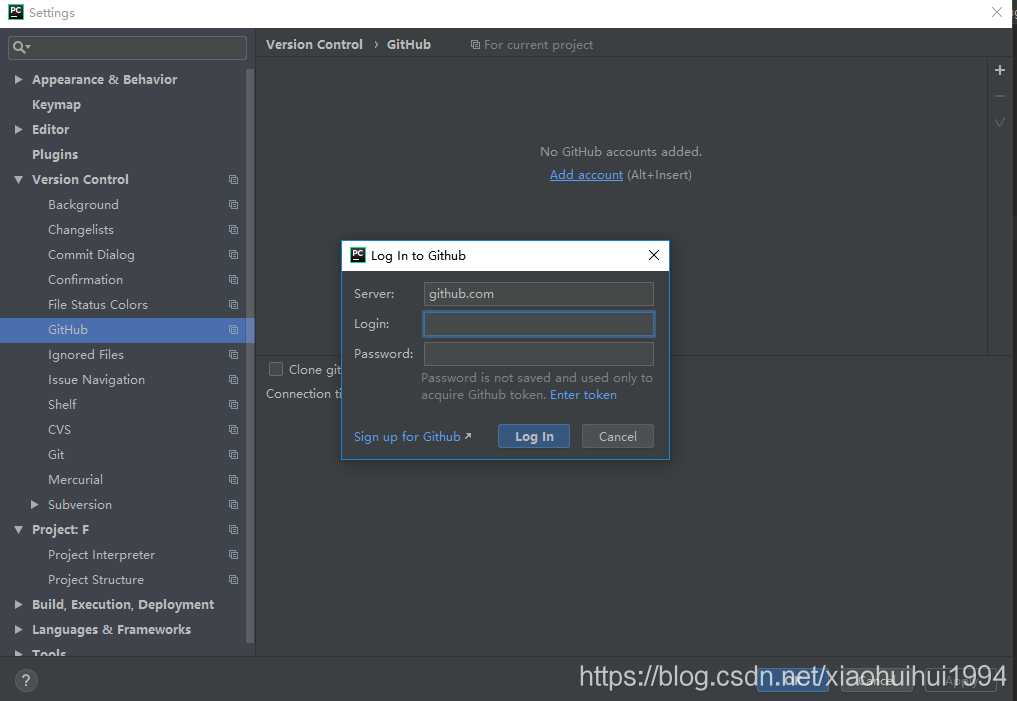
Task: Expand Languages & Frameworks section
Action: (19, 630)
